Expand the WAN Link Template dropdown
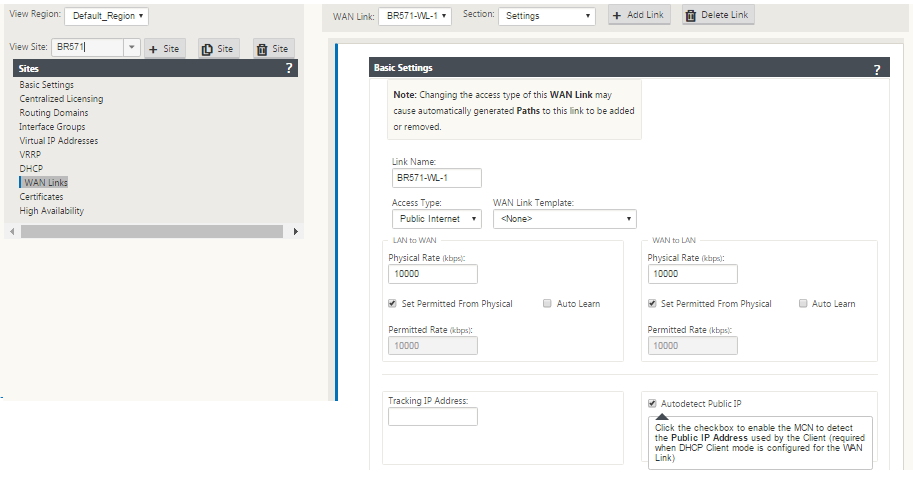913x481 pixels. (x=565, y=219)
